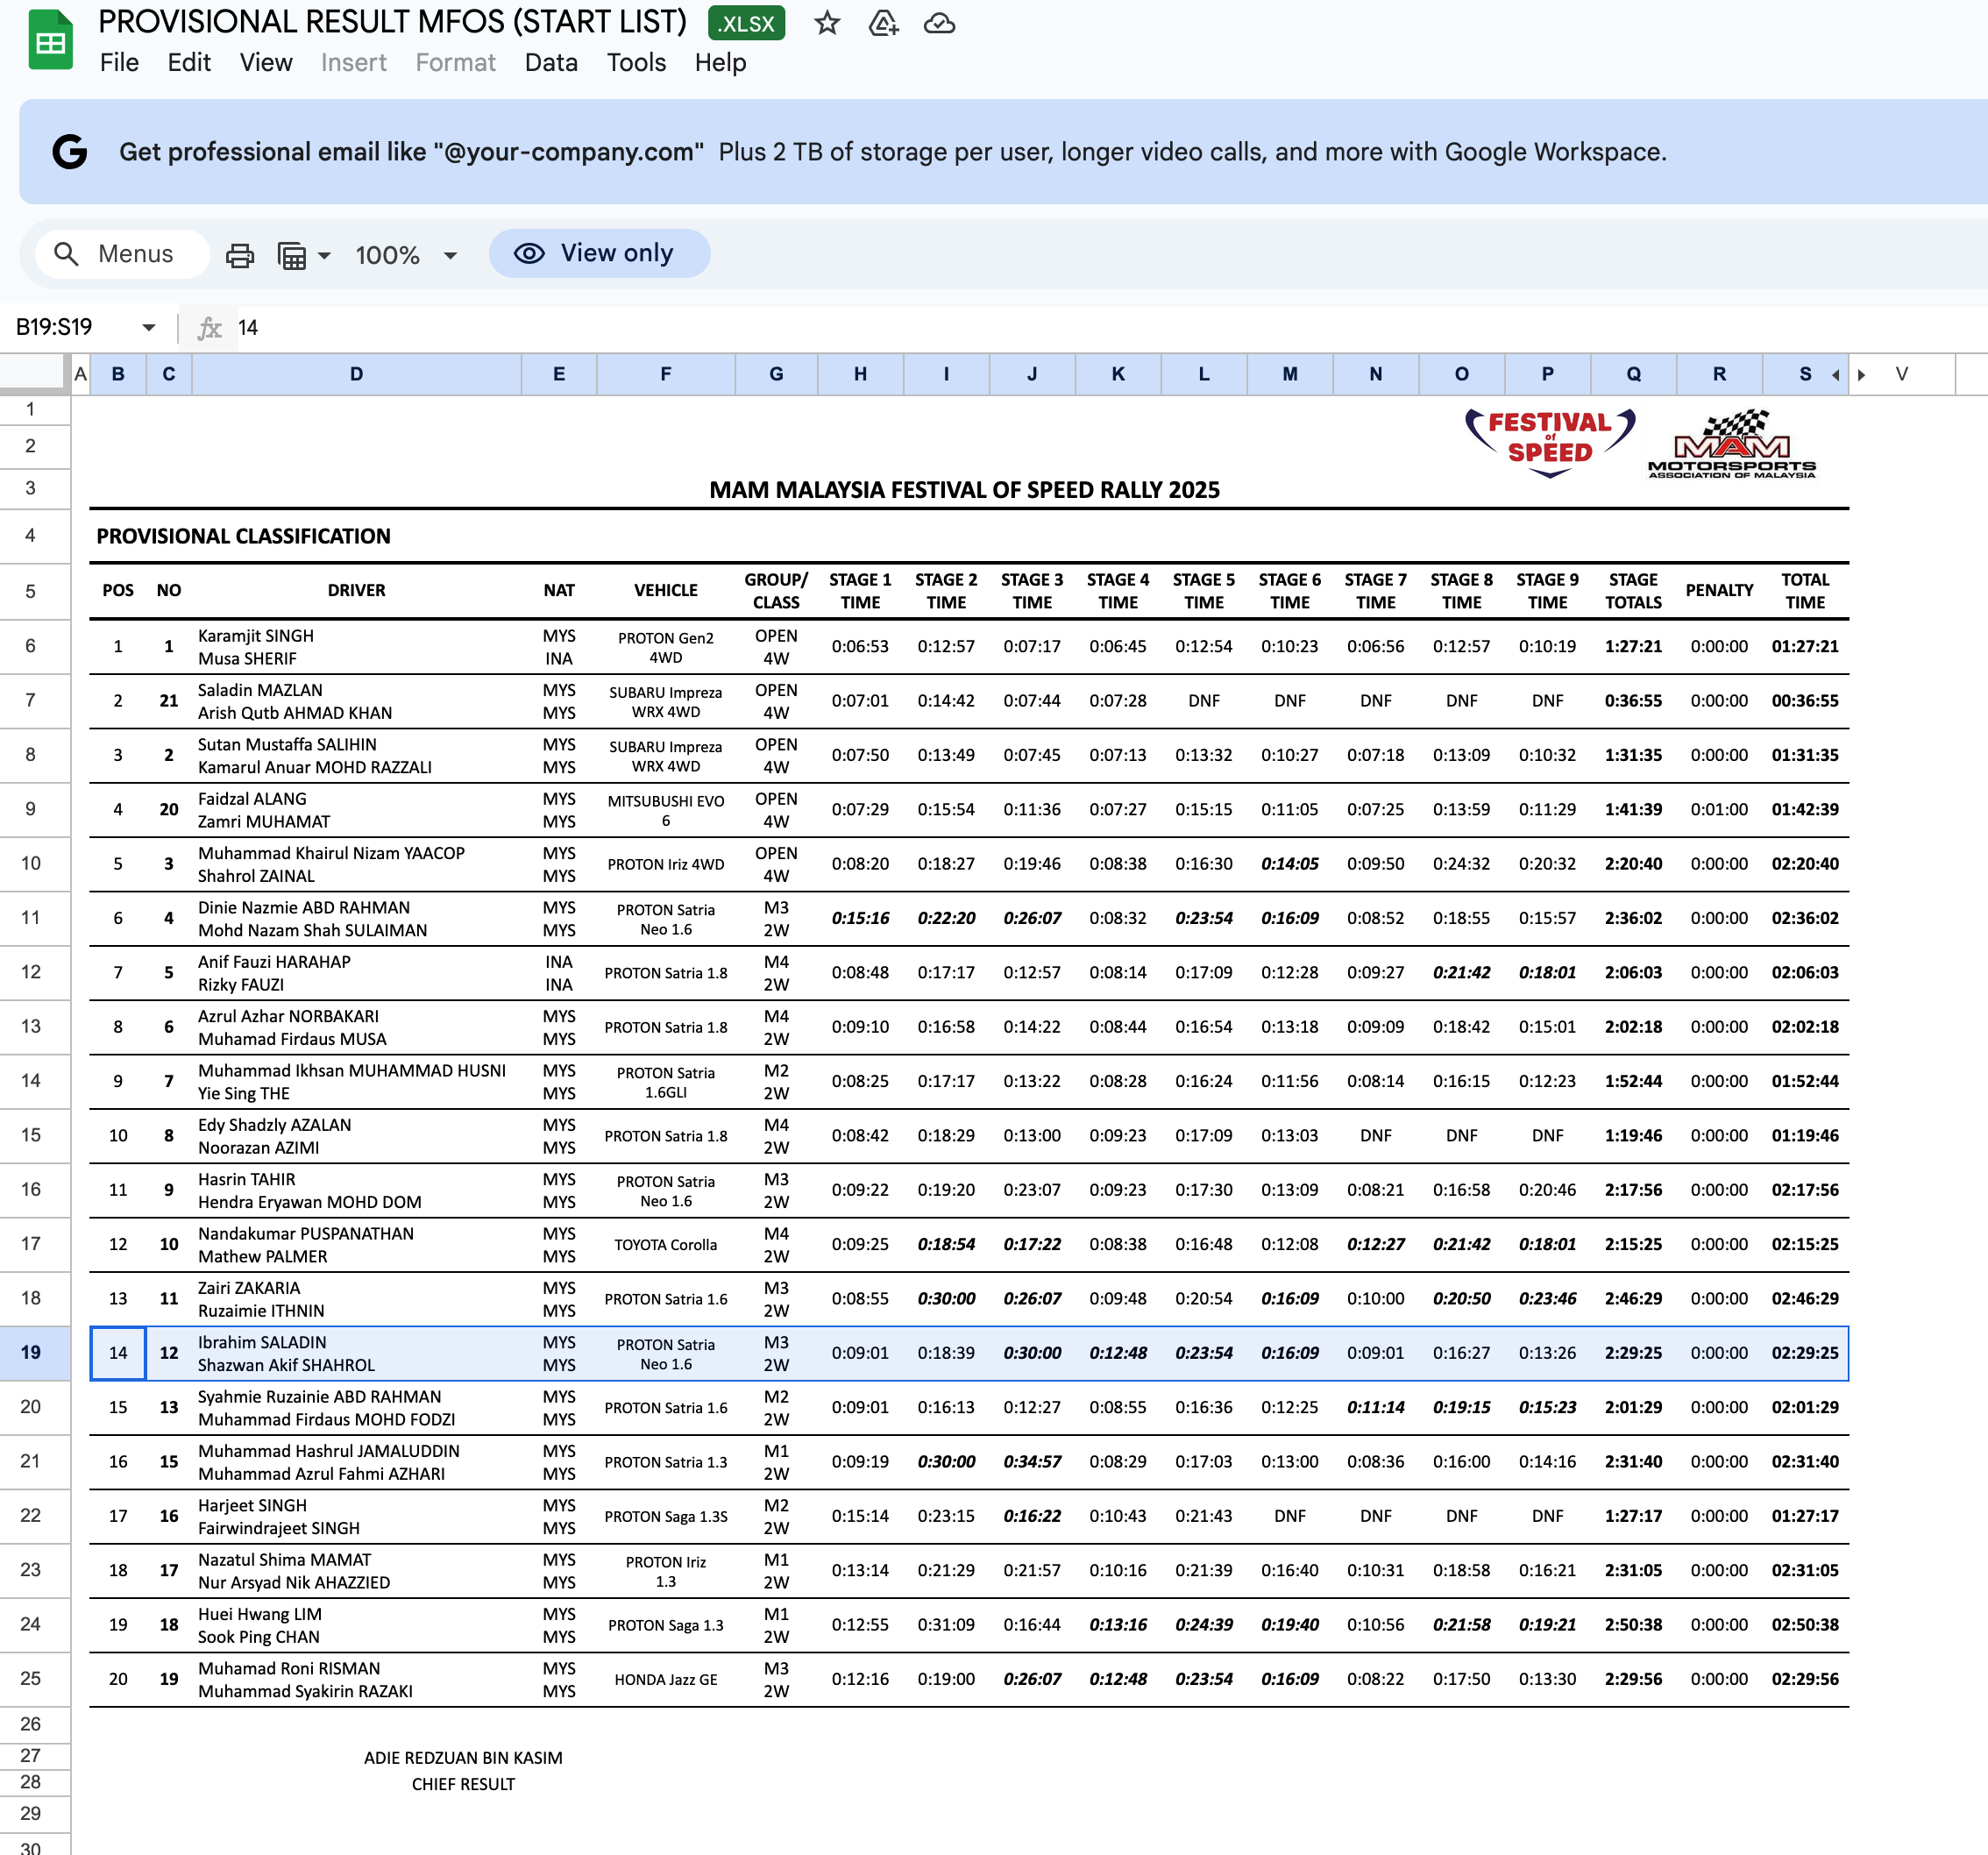Image resolution: width=1988 pixels, height=1855 pixels.
Task: Click the 0:01:00 penalty cell
Action: 1719,809
